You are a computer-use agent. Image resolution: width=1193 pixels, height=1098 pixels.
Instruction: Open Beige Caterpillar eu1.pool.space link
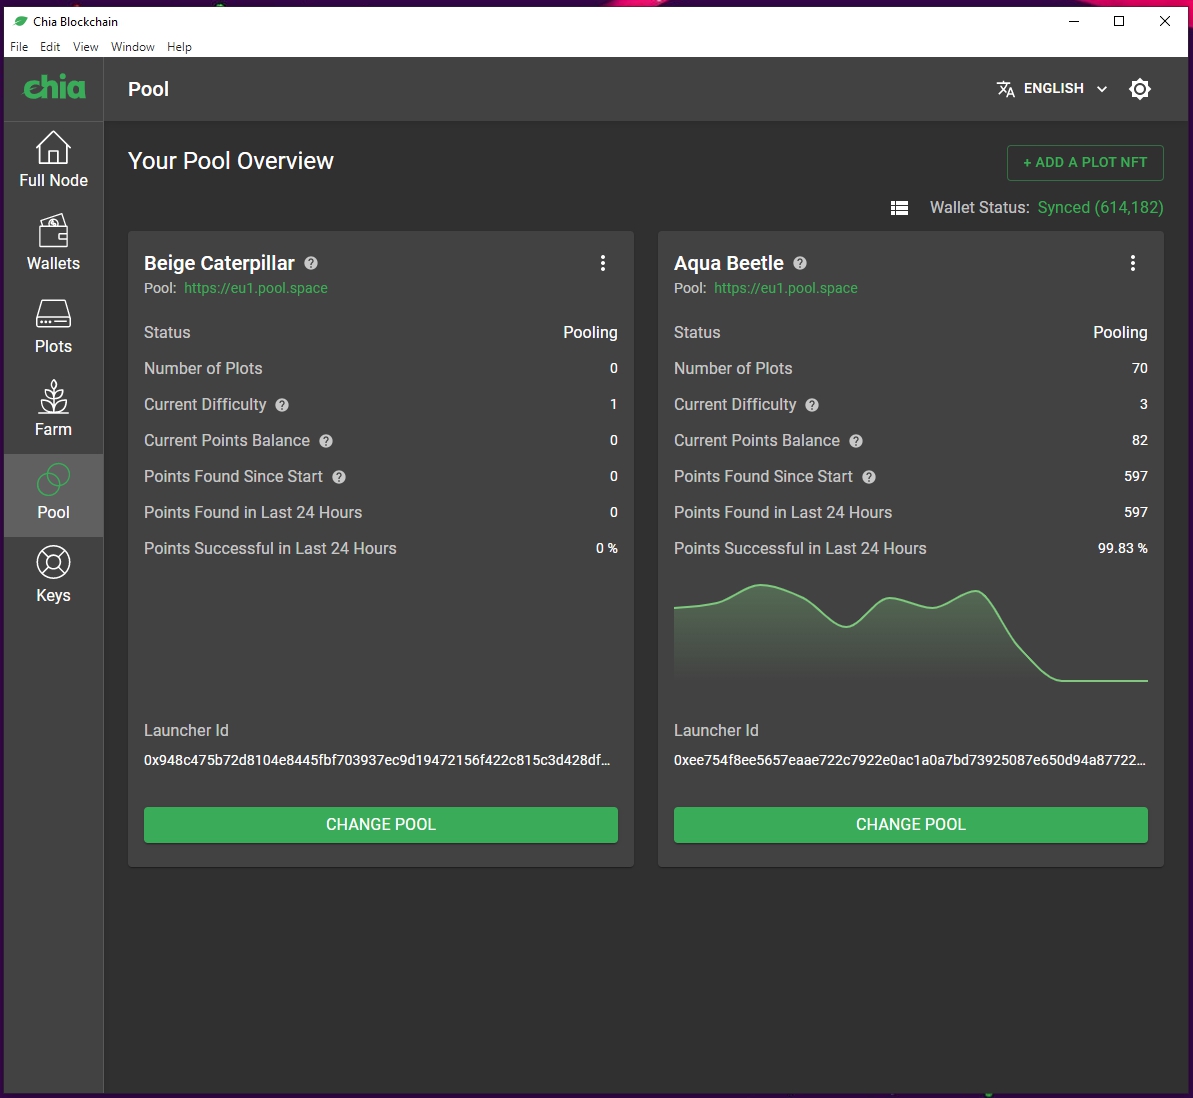point(256,288)
